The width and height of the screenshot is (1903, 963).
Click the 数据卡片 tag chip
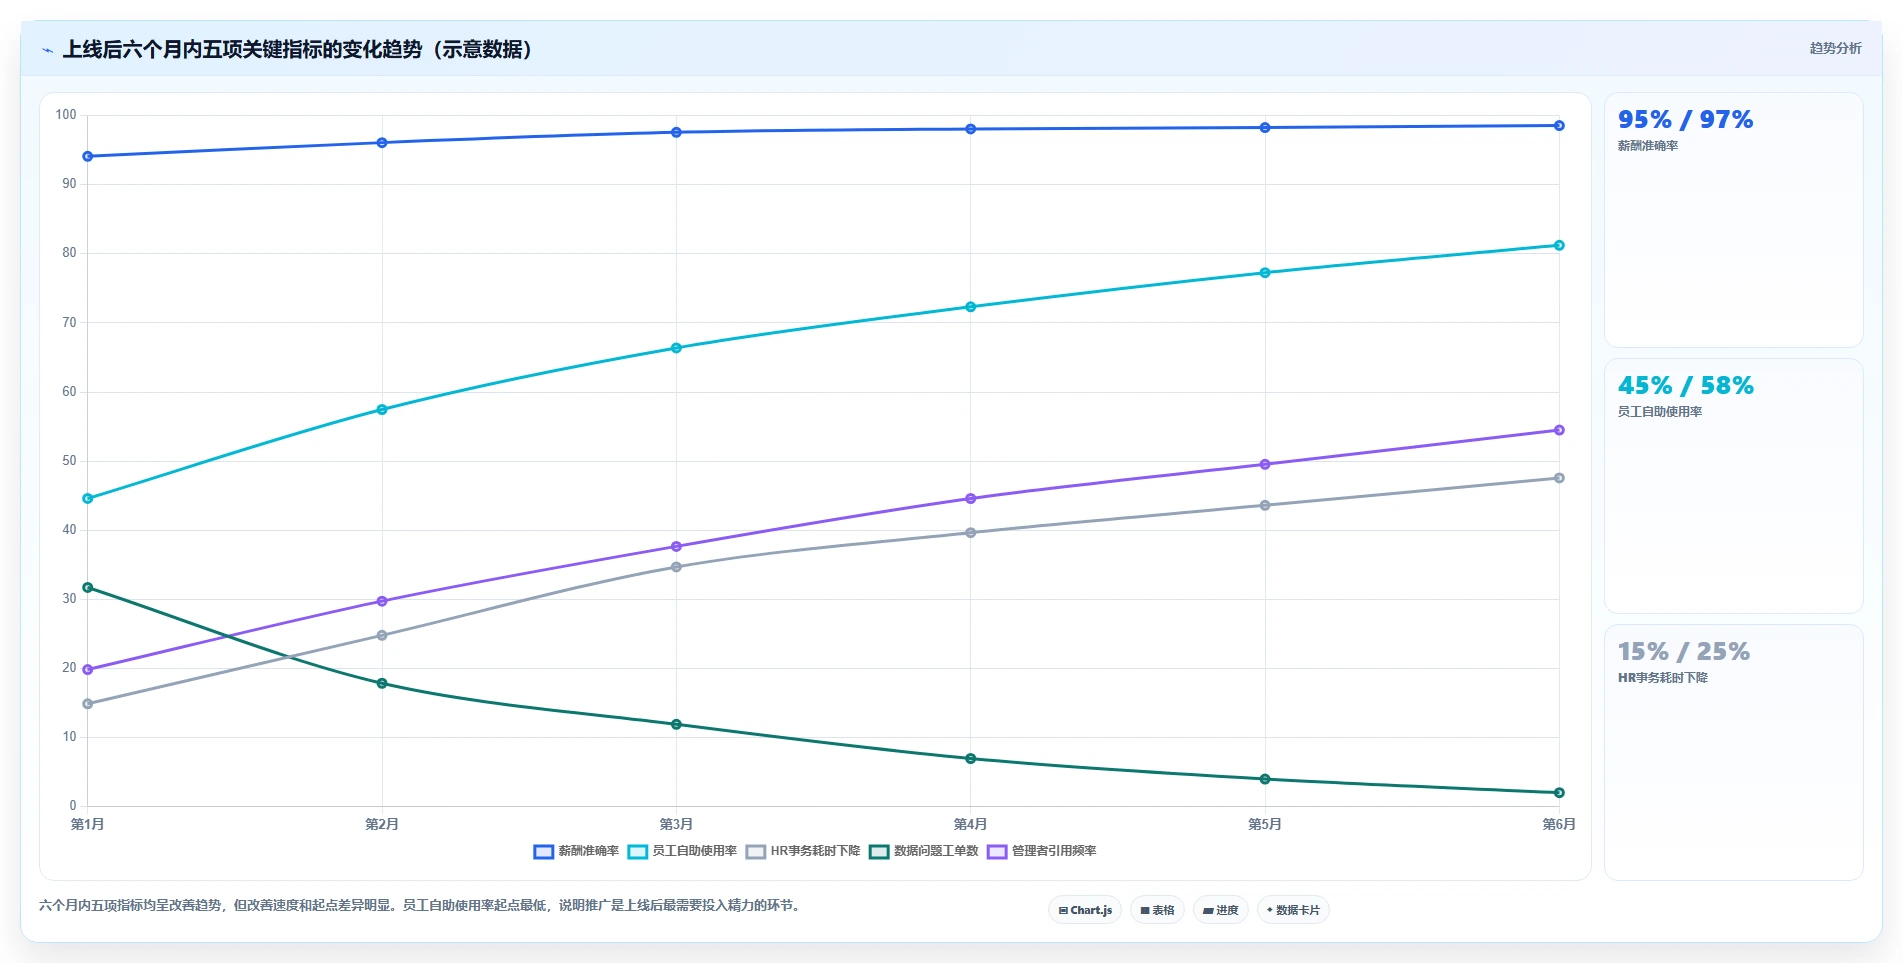pyautogui.click(x=1293, y=910)
